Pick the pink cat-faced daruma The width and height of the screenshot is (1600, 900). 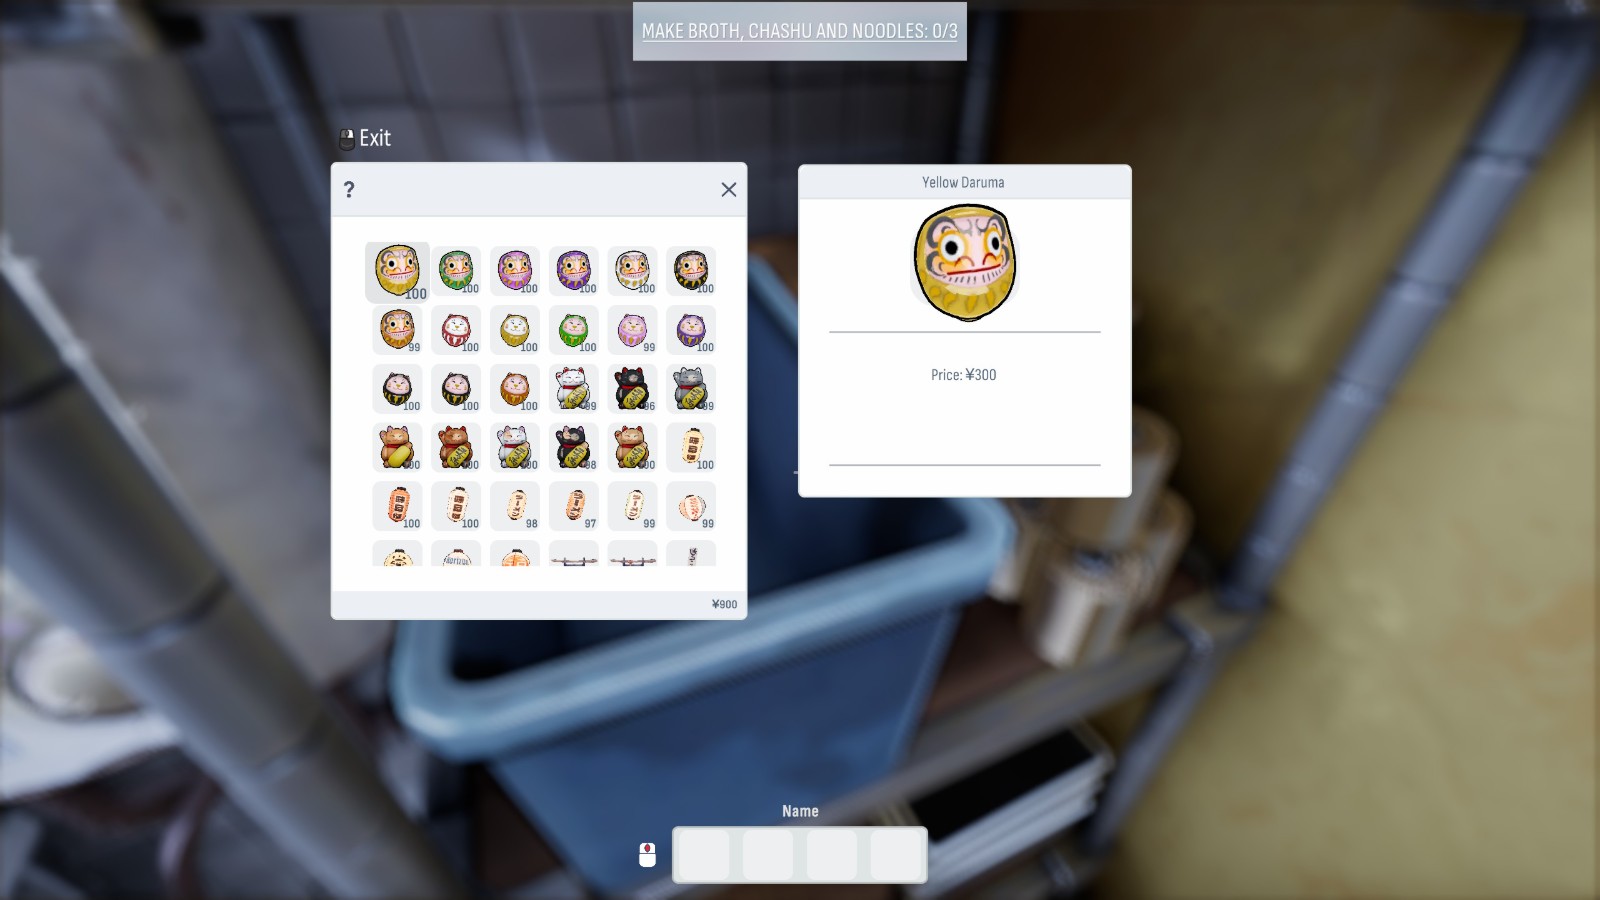tap(633, 330)
